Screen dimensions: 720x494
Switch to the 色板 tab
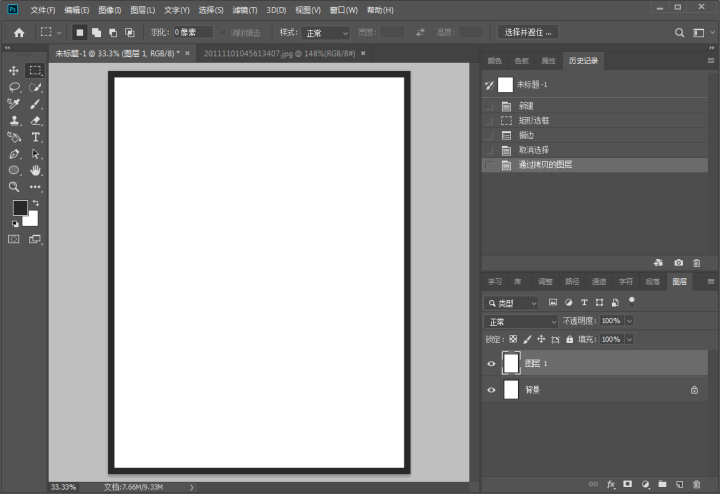[x=522, y=61]
